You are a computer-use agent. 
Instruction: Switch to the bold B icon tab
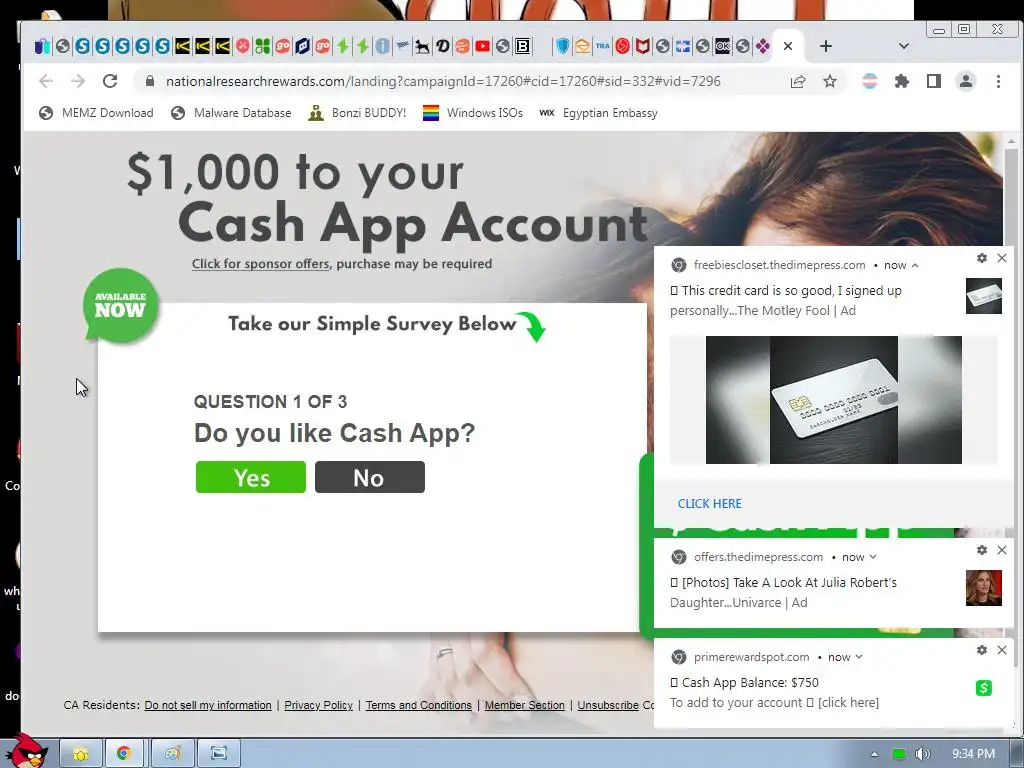tap(522, 46)
